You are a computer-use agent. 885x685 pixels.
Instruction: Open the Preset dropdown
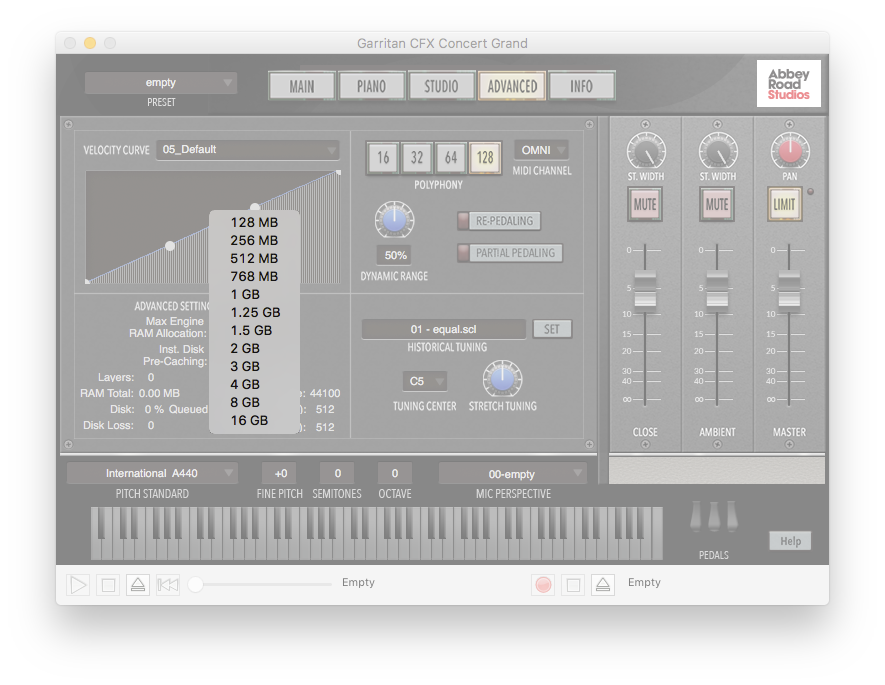coord(161,82)
